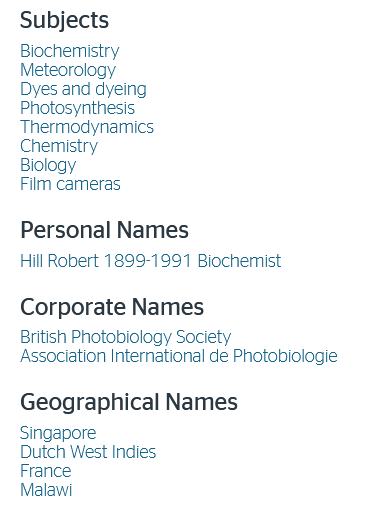The image size is (386, 513).
Task: Click the British Photobiology Society link
Action: coord(126,337)
